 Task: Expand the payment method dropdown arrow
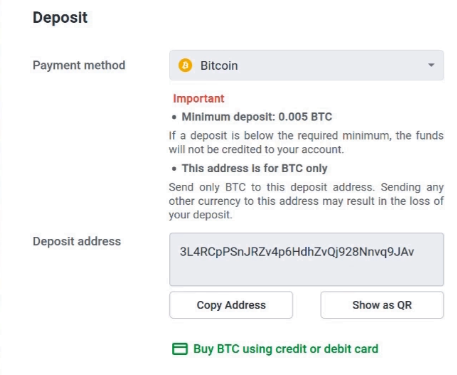(x=431, y=65)
